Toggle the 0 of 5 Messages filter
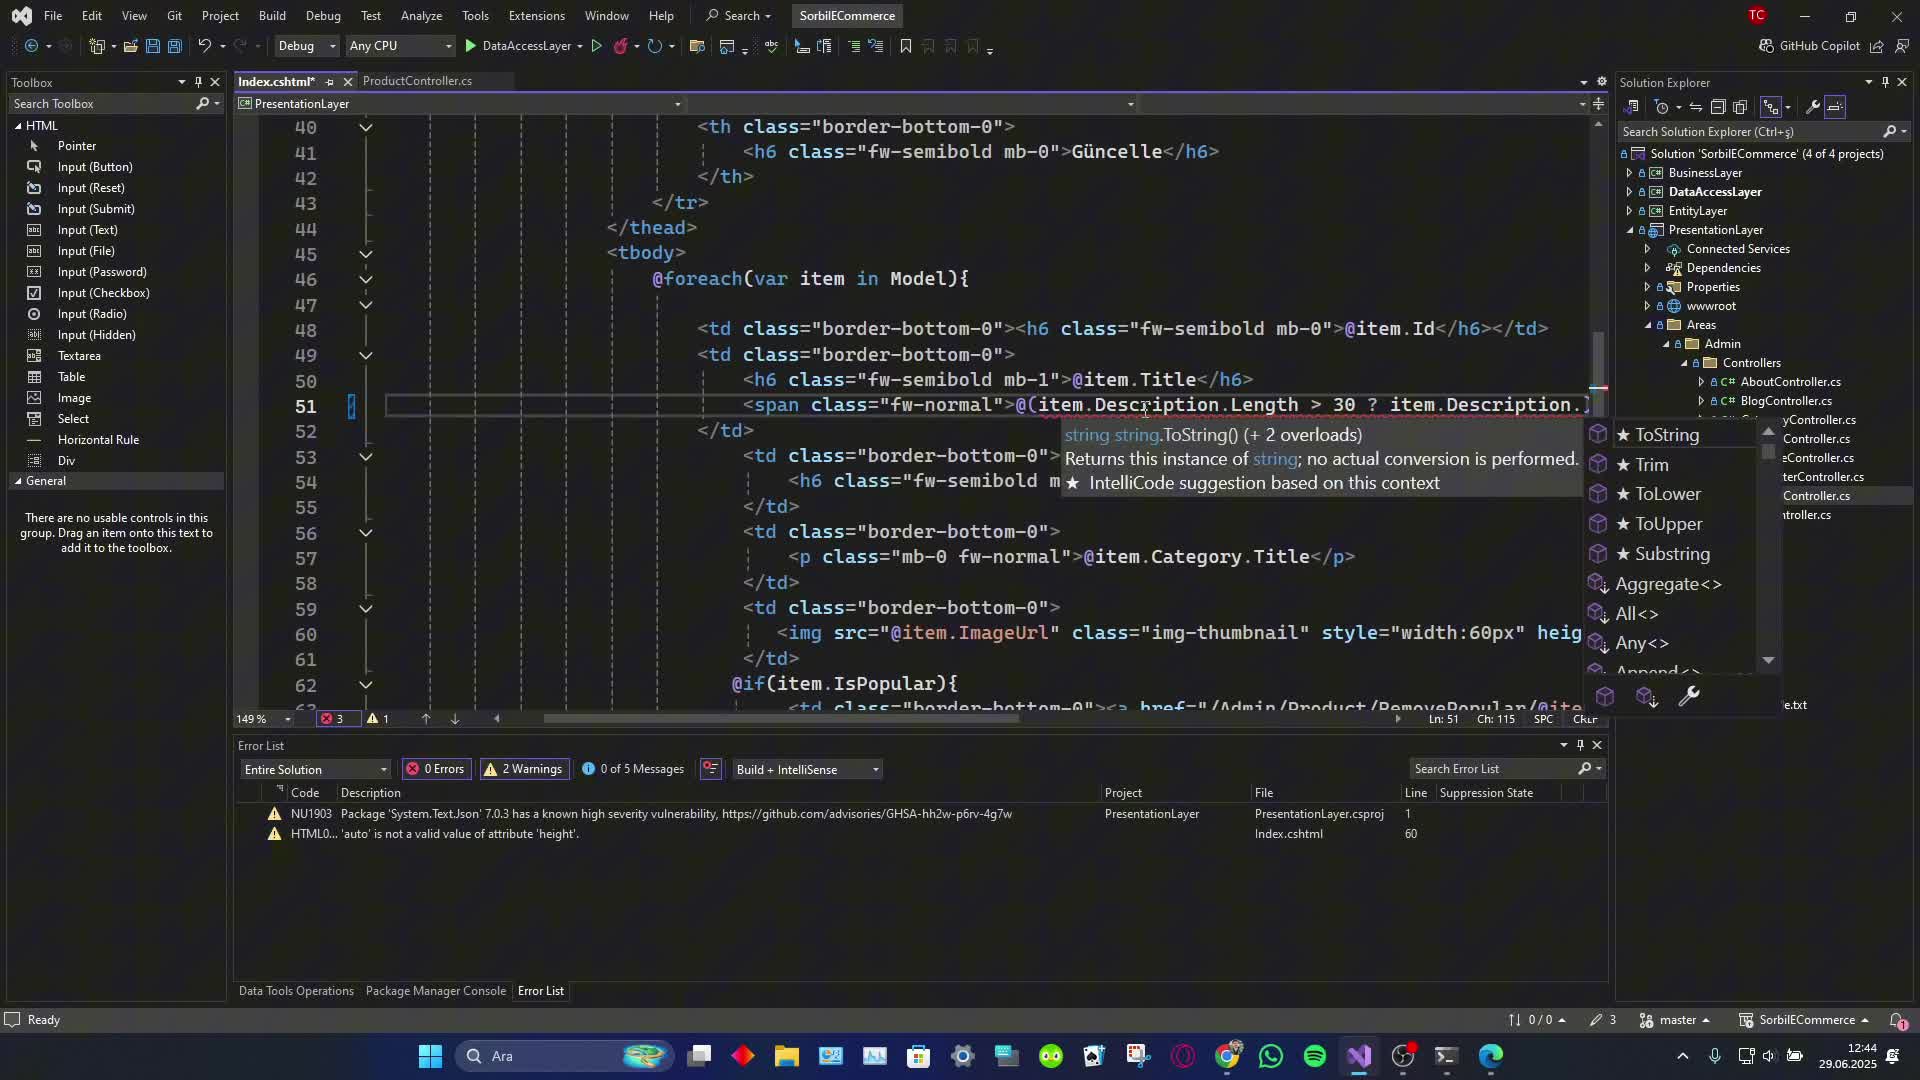The height and width of the screenshot is (1080, 1920). (x=634, y=769)
